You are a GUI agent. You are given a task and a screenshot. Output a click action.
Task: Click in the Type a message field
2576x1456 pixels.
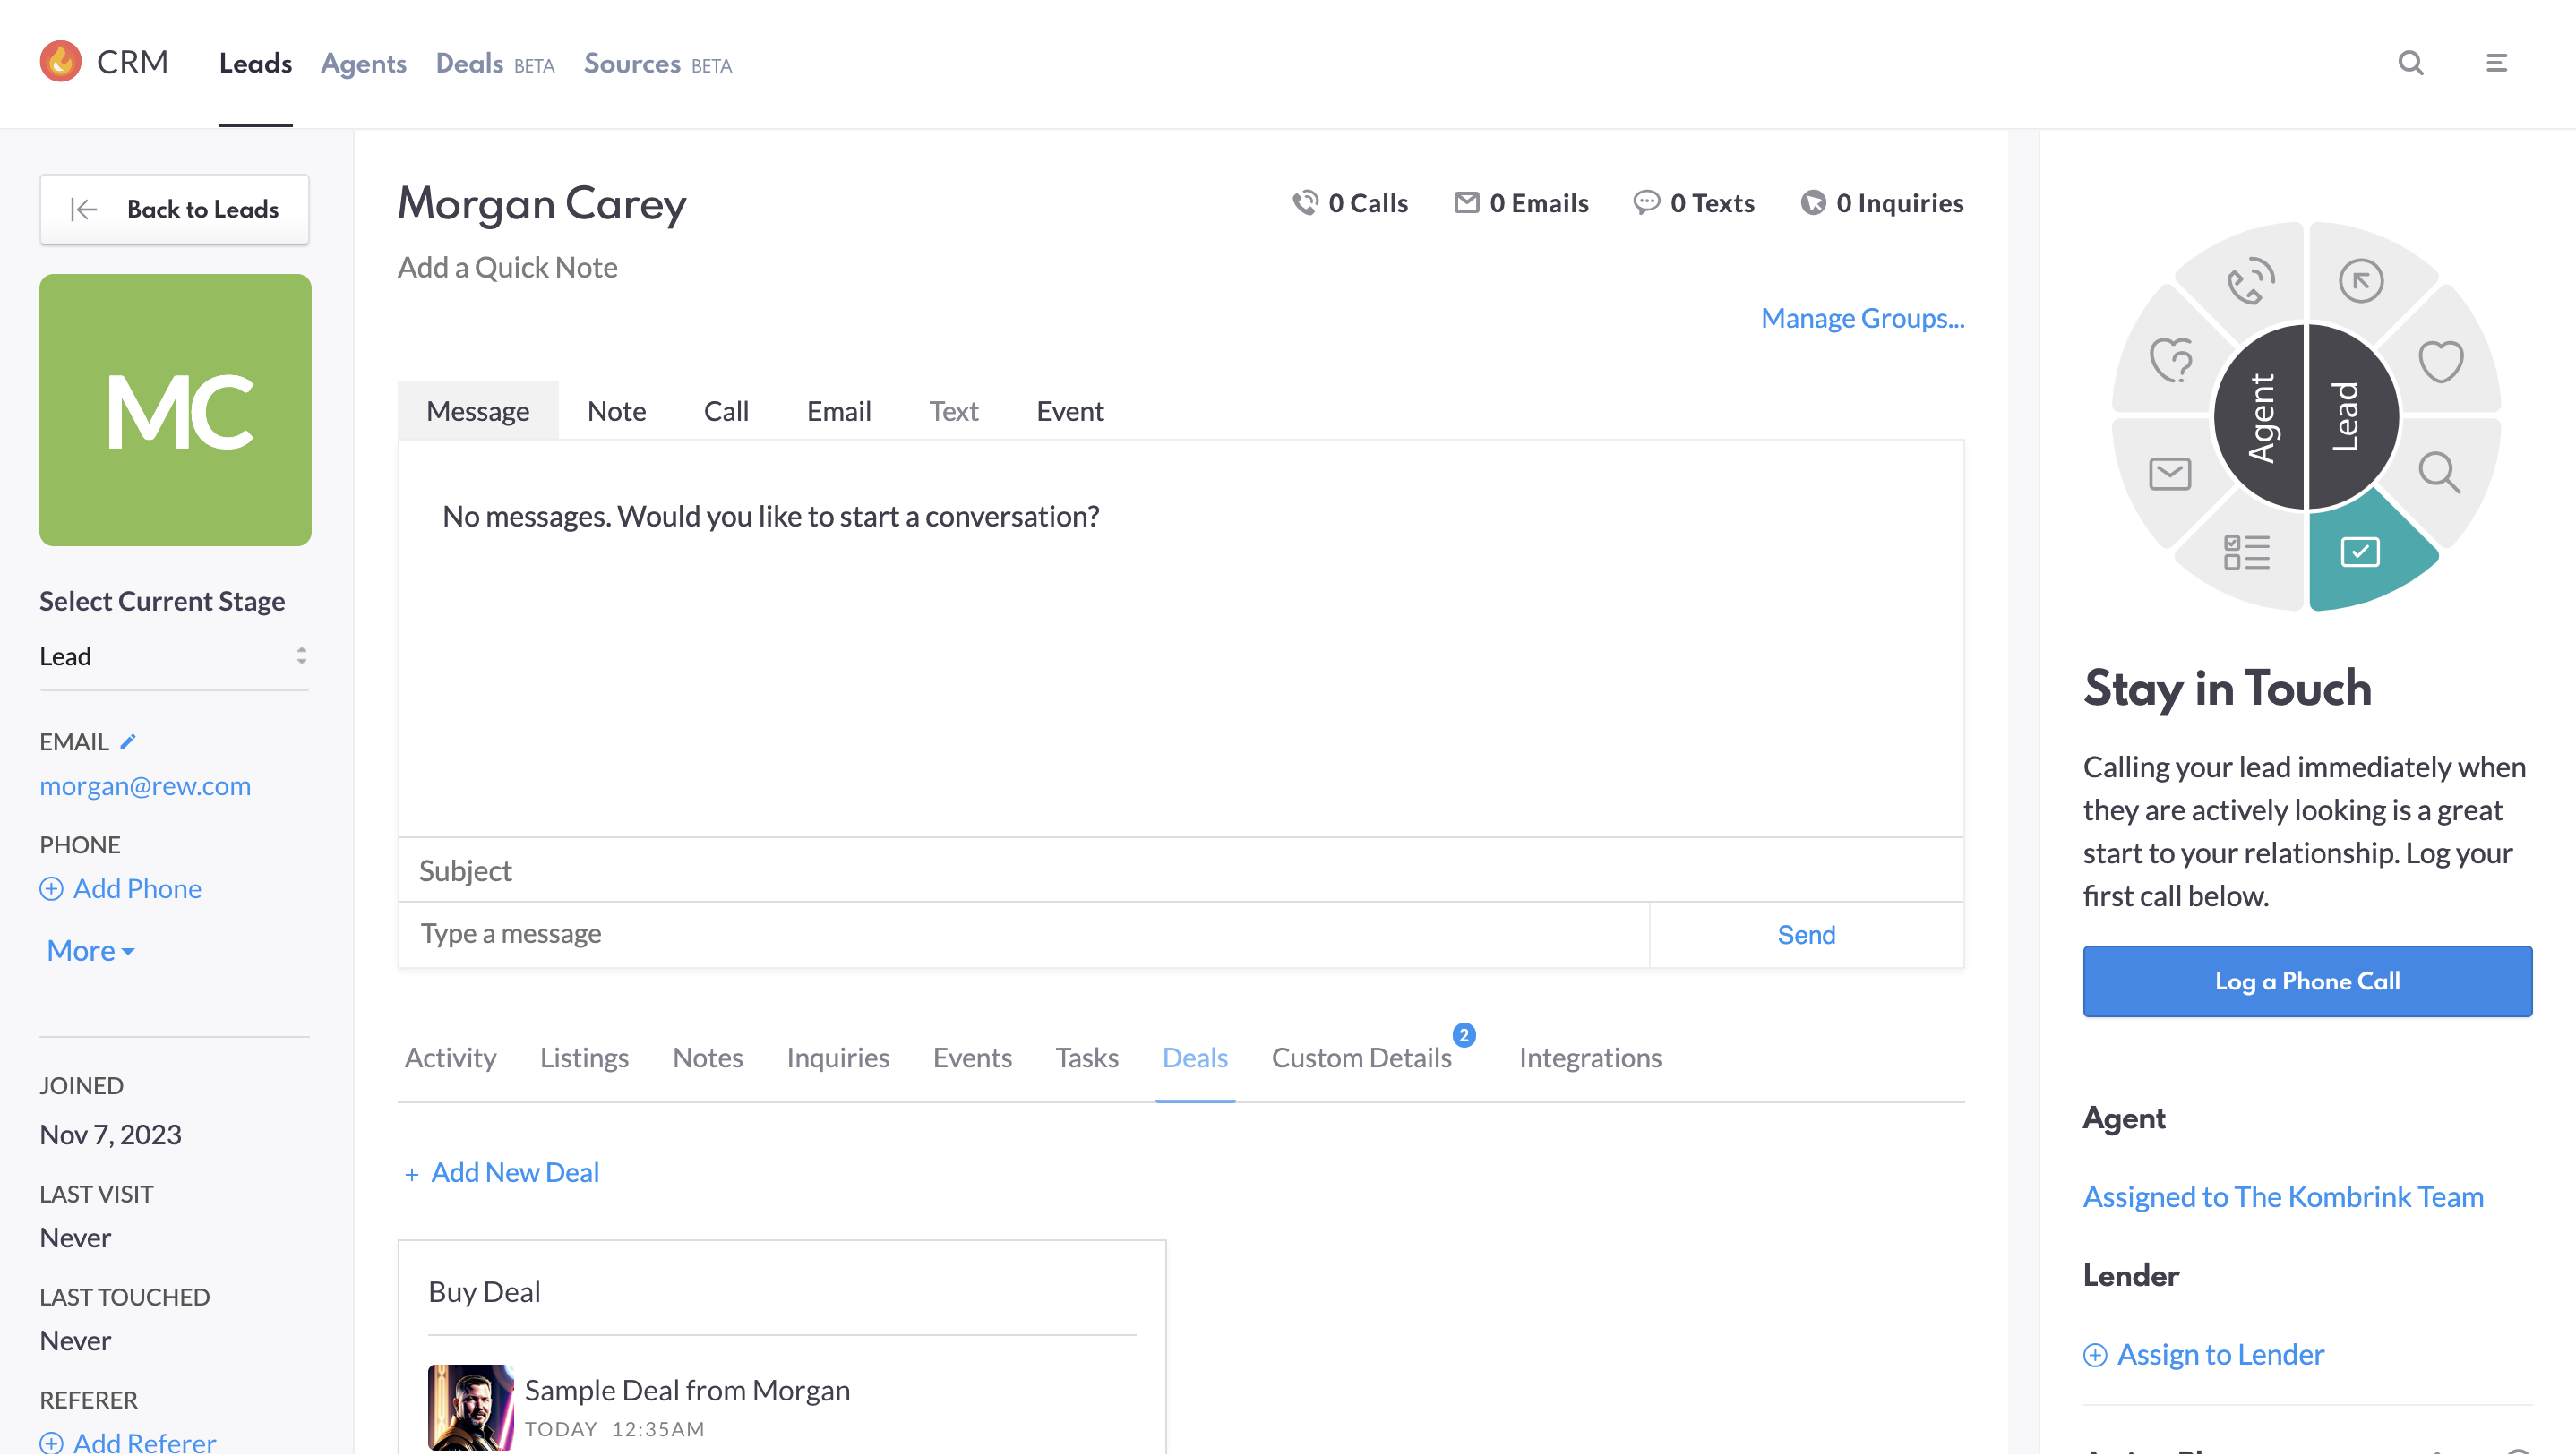1024,934
